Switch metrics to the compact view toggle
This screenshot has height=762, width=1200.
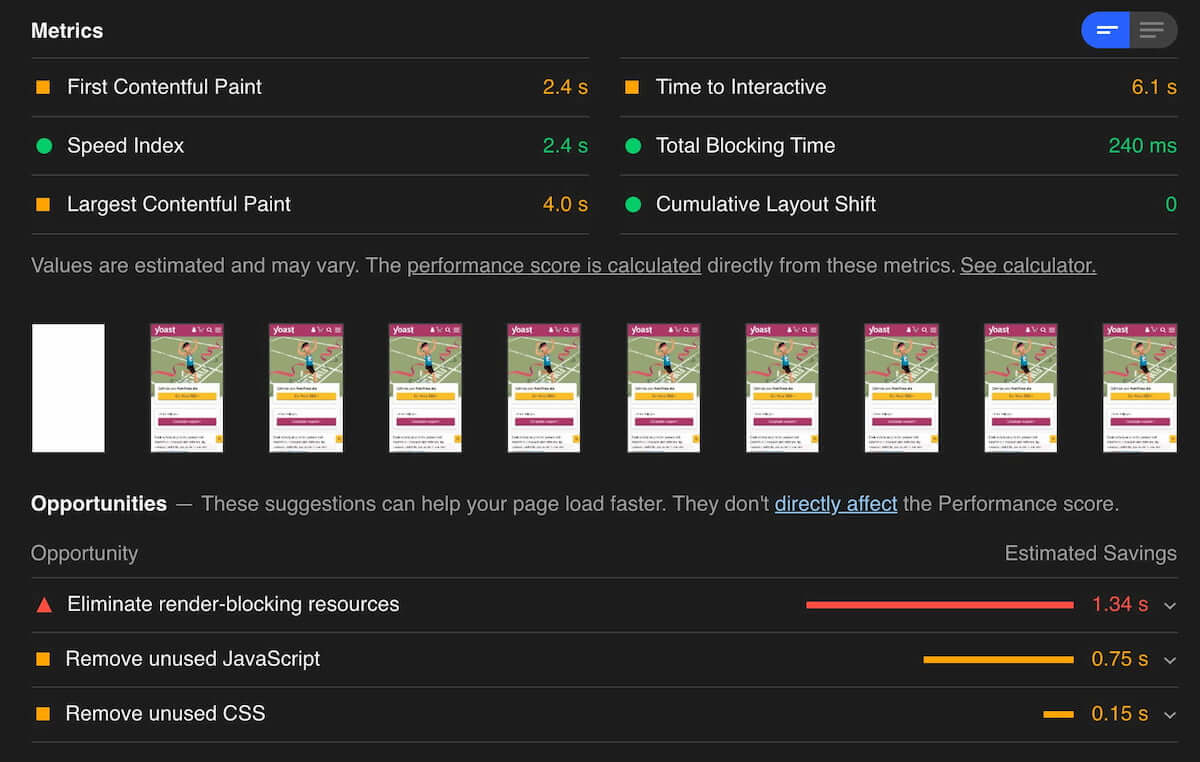coord(1106,30)
